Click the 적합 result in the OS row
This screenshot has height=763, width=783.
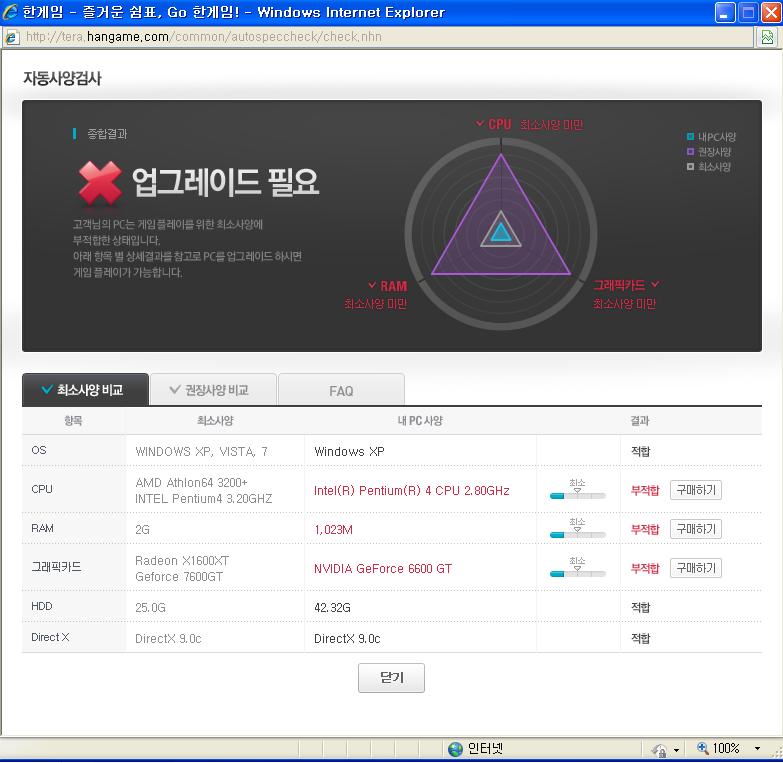(641, 451)
